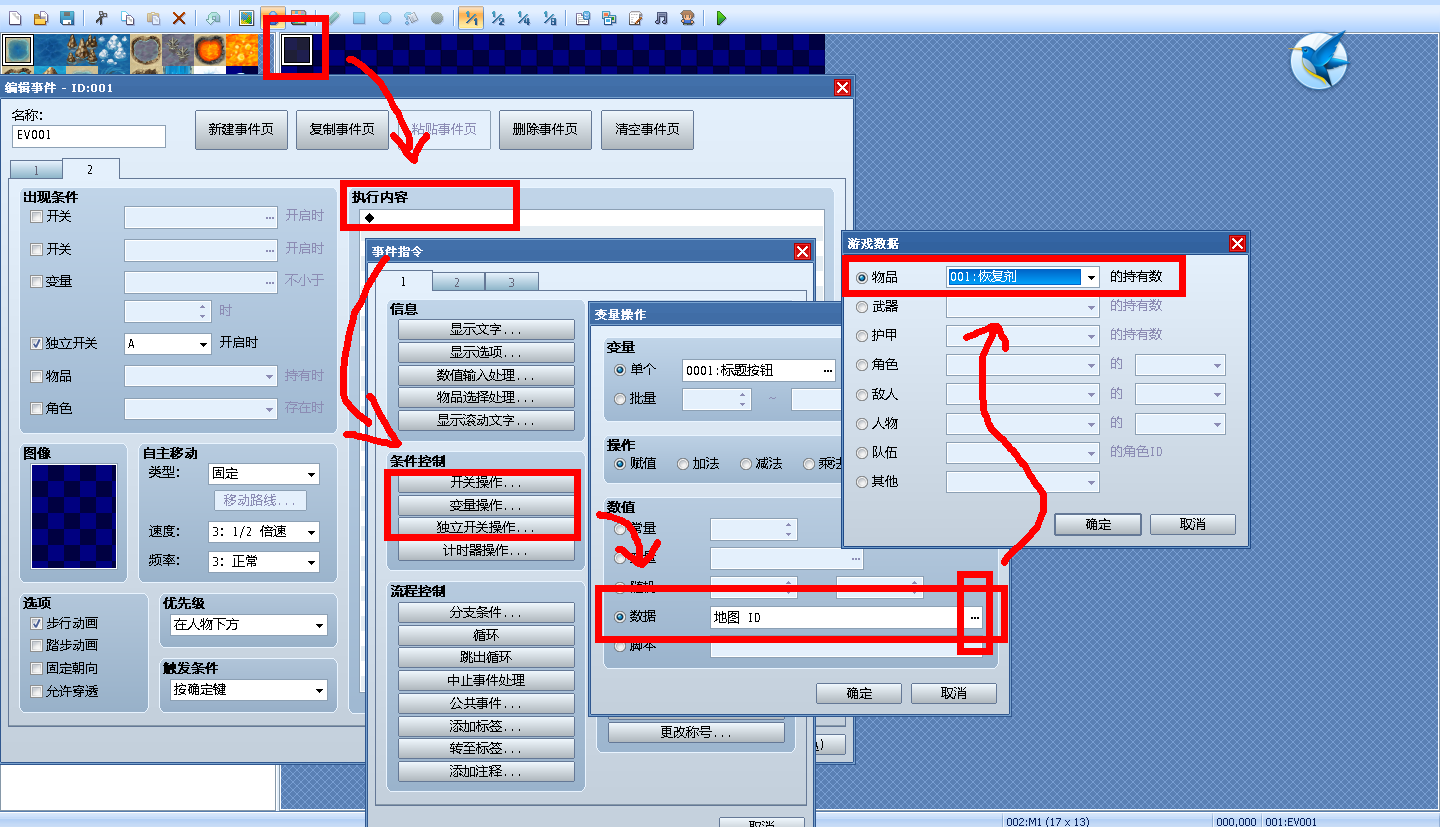Choose the 武器 radio in 游戏数据

(x=862, y=306)
